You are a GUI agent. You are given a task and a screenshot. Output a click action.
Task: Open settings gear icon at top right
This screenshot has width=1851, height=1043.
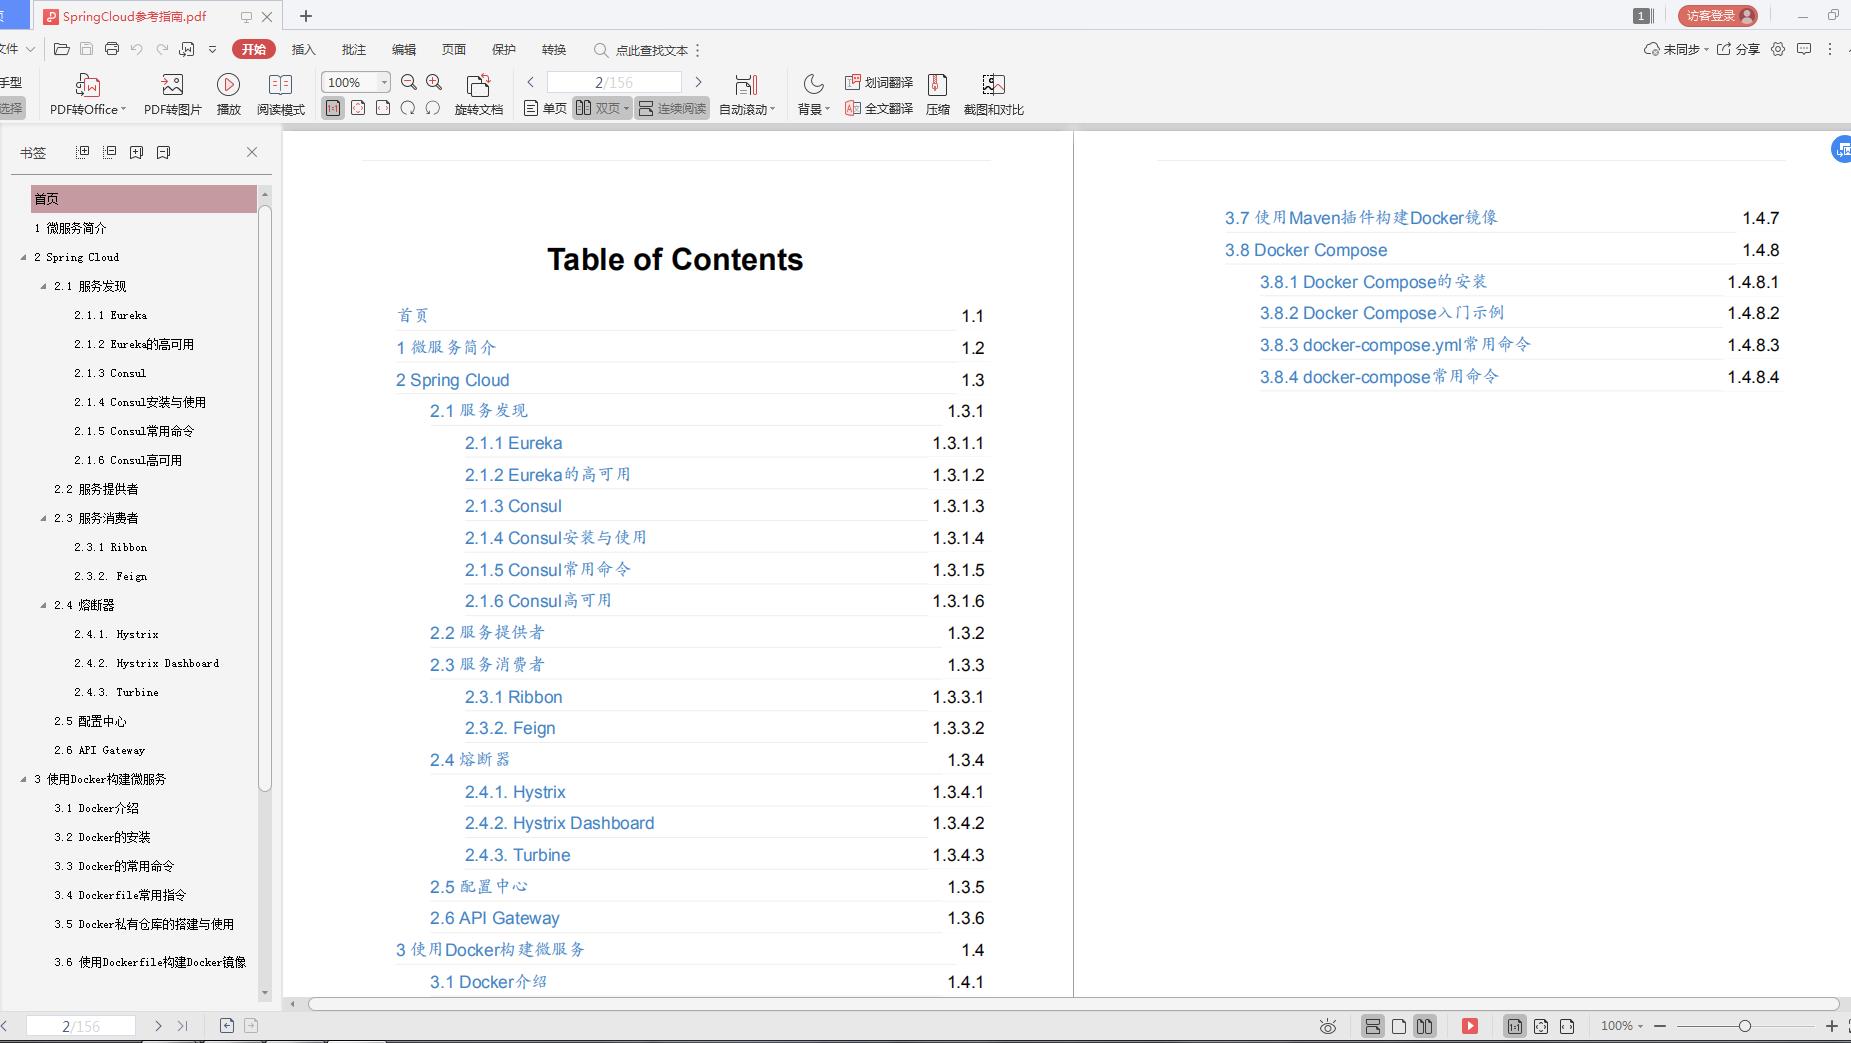click(x=1778, y=49)
